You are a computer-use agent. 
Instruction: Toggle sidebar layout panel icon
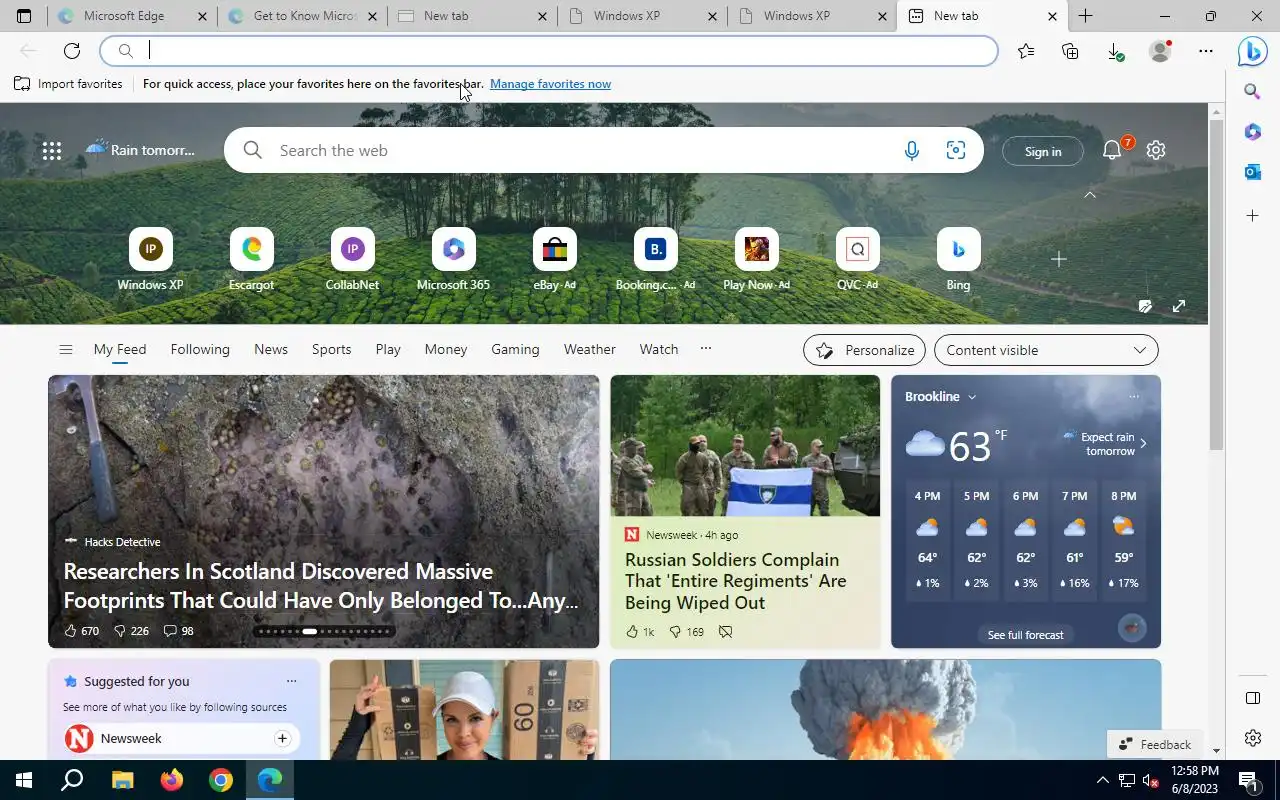1252,698
